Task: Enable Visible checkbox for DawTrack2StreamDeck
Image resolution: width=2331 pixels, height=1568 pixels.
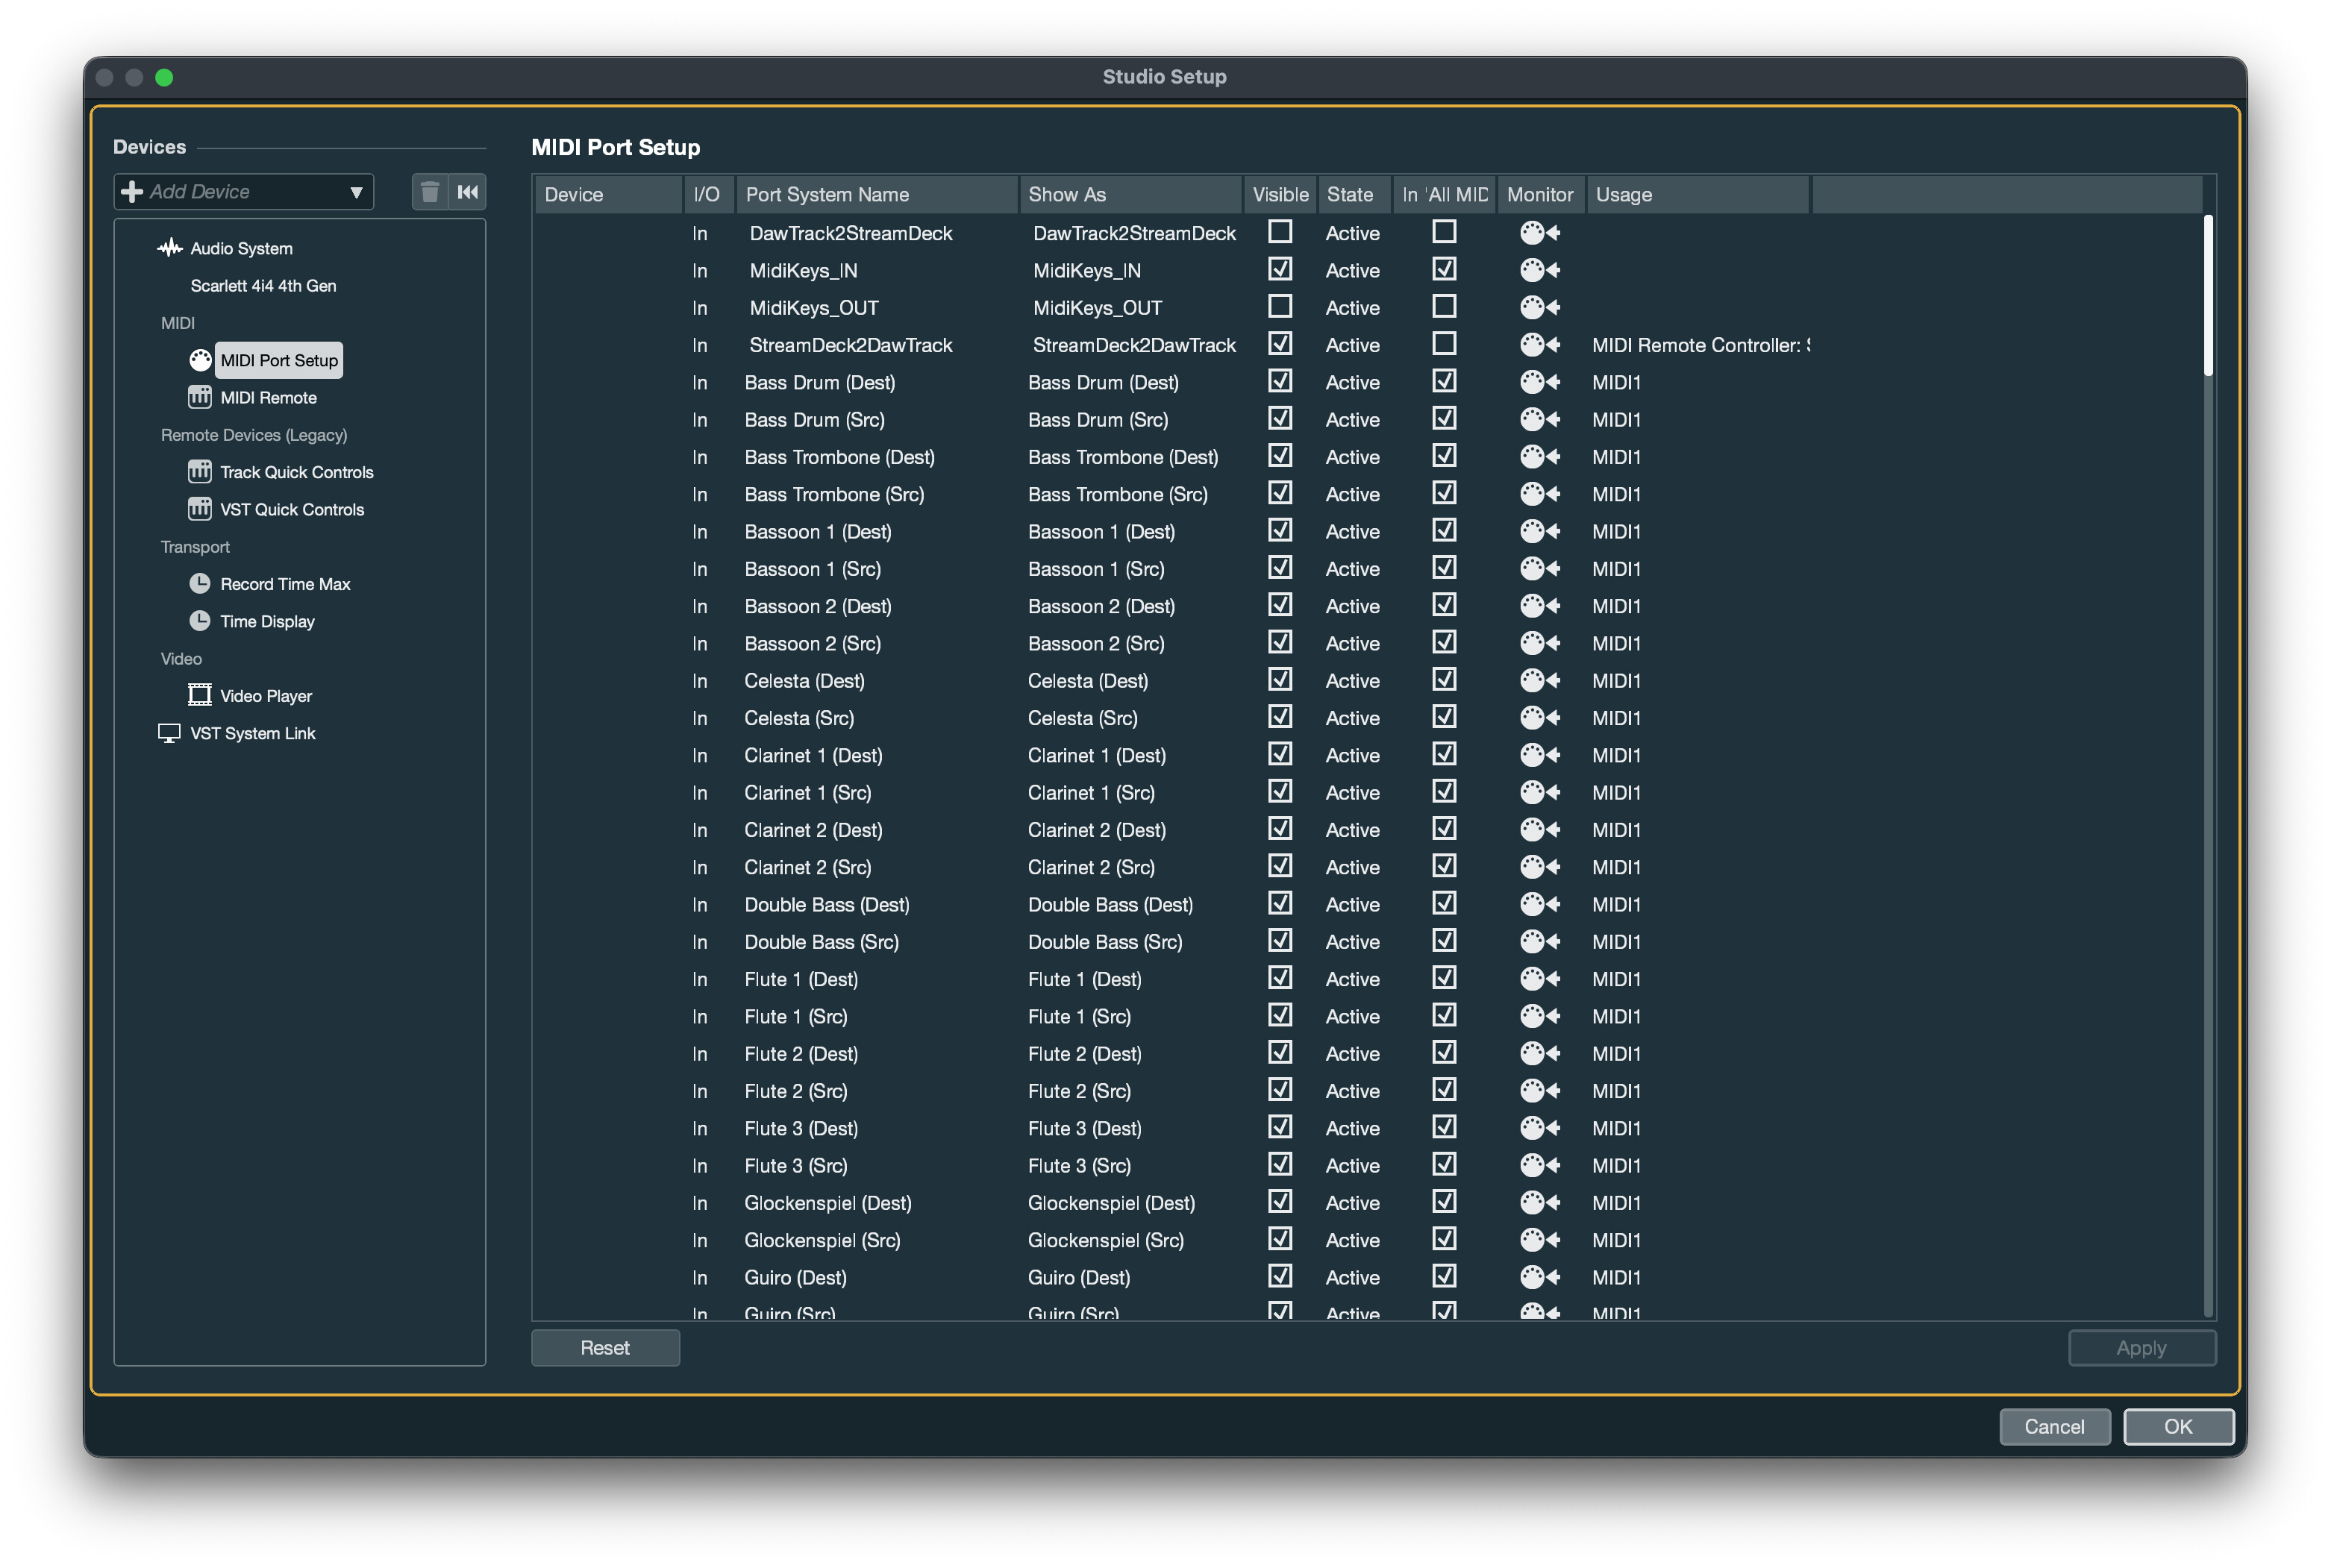Action: (1280, 232)
